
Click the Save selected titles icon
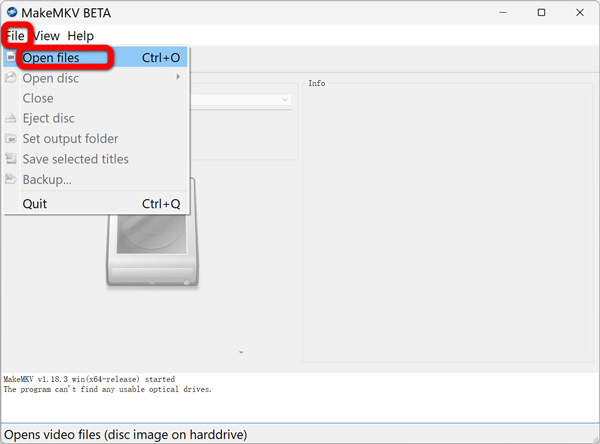[11, 158]
